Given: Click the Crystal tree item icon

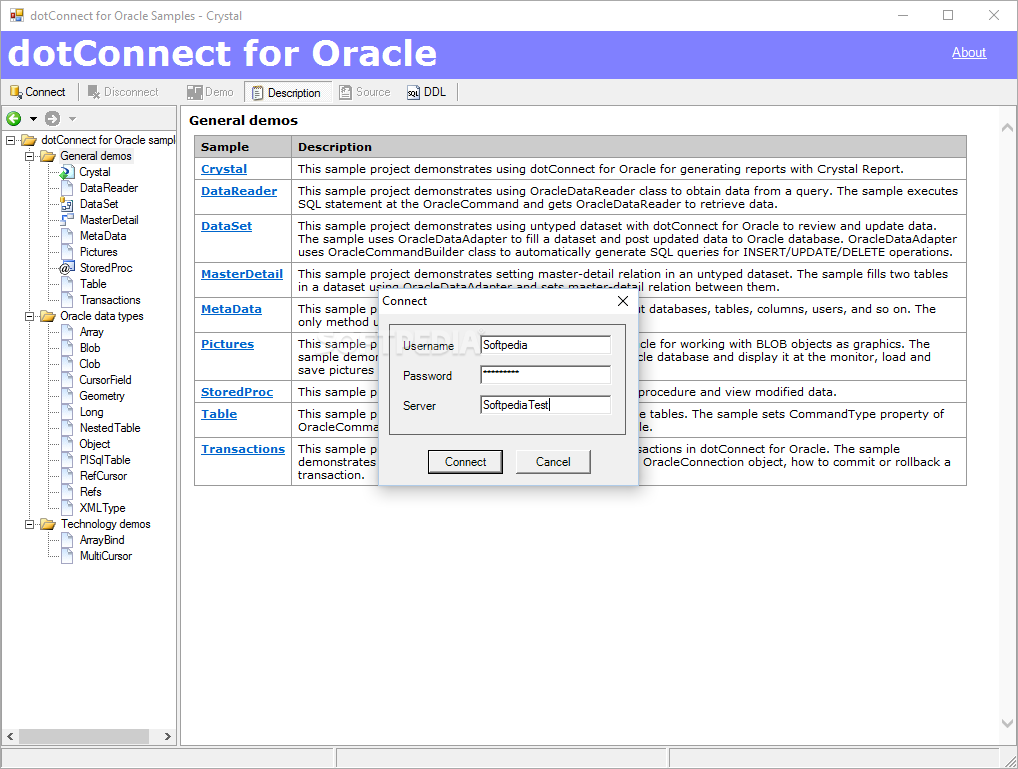Looking at the screenshot, I should (67, 172).
